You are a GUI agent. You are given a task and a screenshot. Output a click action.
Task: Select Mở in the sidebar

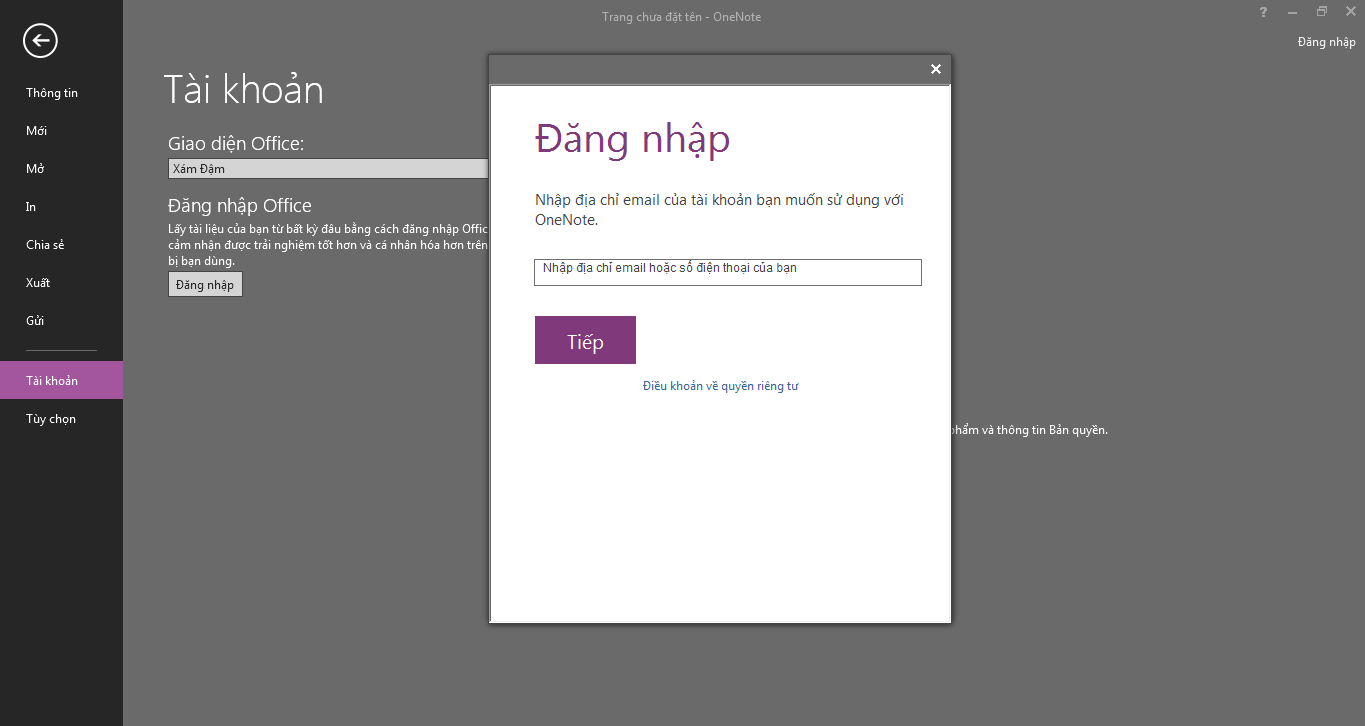coord(35,169)
